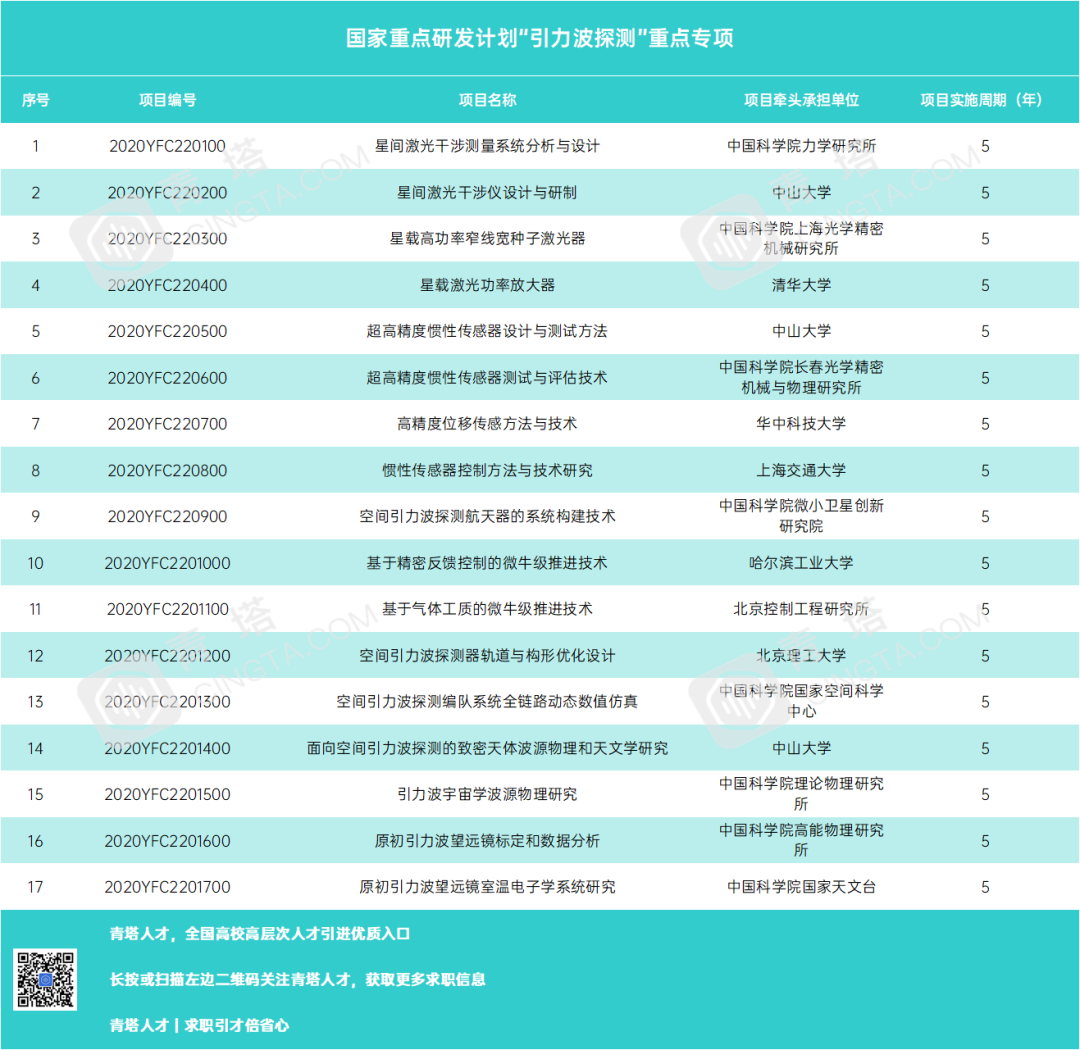
Task: Select project number 2020YFC220800
Action: pos(167,471)
